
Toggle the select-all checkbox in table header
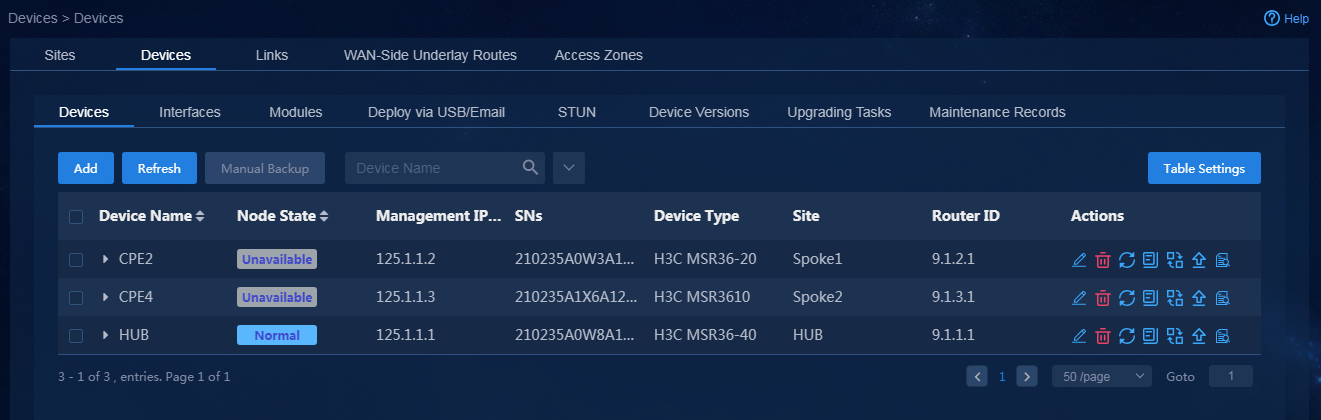coord(76,216)
